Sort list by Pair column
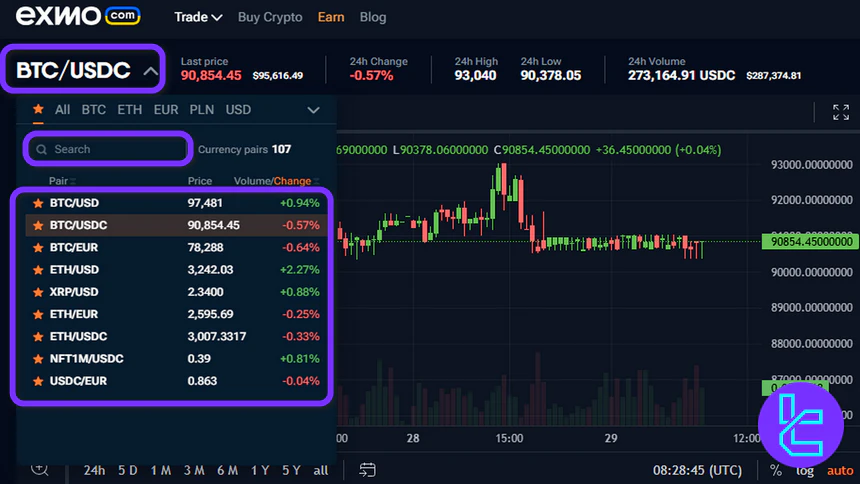 point(61,181)
